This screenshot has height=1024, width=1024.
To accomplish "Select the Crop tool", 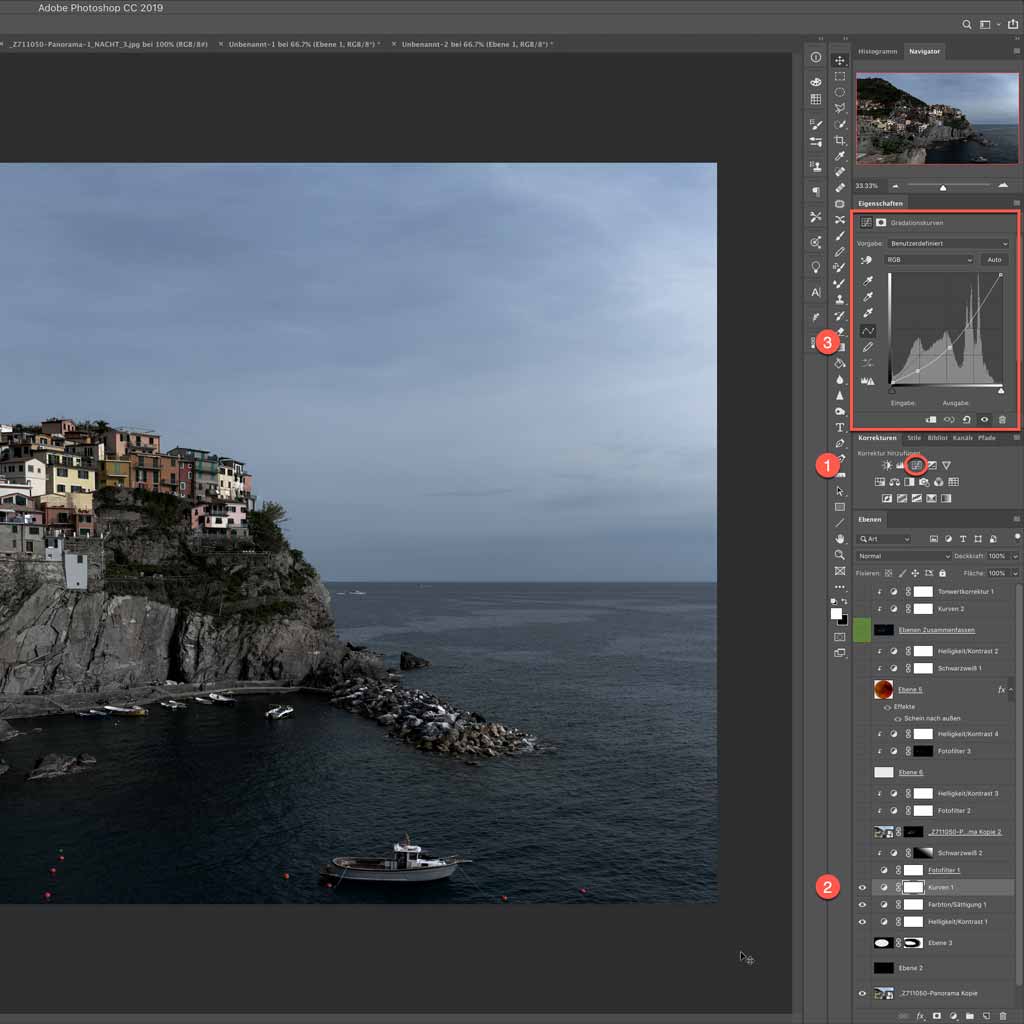I will click(x=840, y=140).
